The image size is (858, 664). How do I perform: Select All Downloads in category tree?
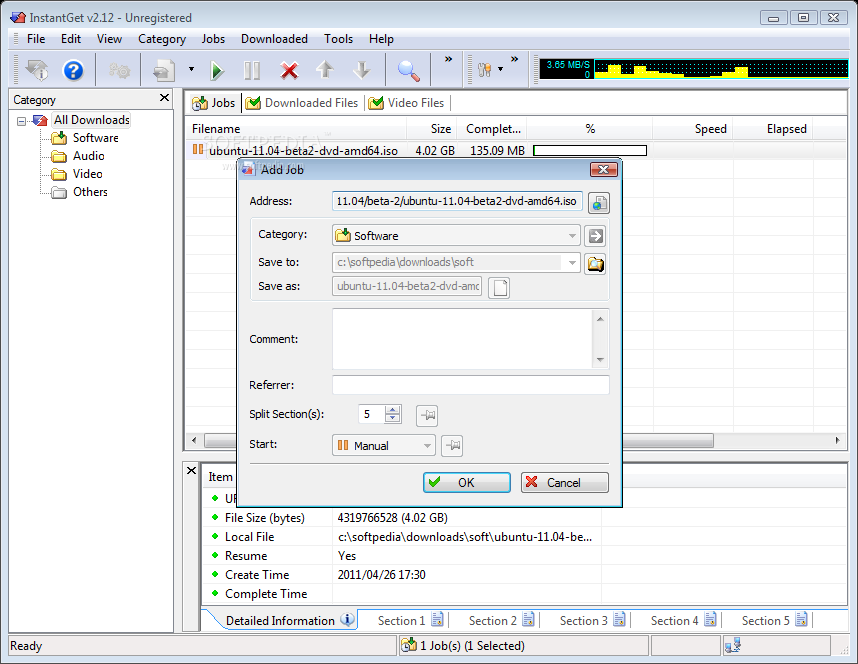click(91, 120)
